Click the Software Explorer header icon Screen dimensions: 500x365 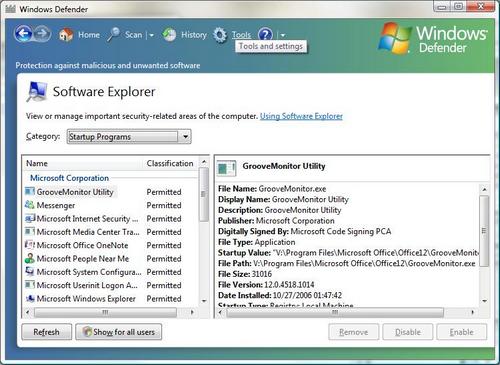pyautogui.click(x=37, y=91)
